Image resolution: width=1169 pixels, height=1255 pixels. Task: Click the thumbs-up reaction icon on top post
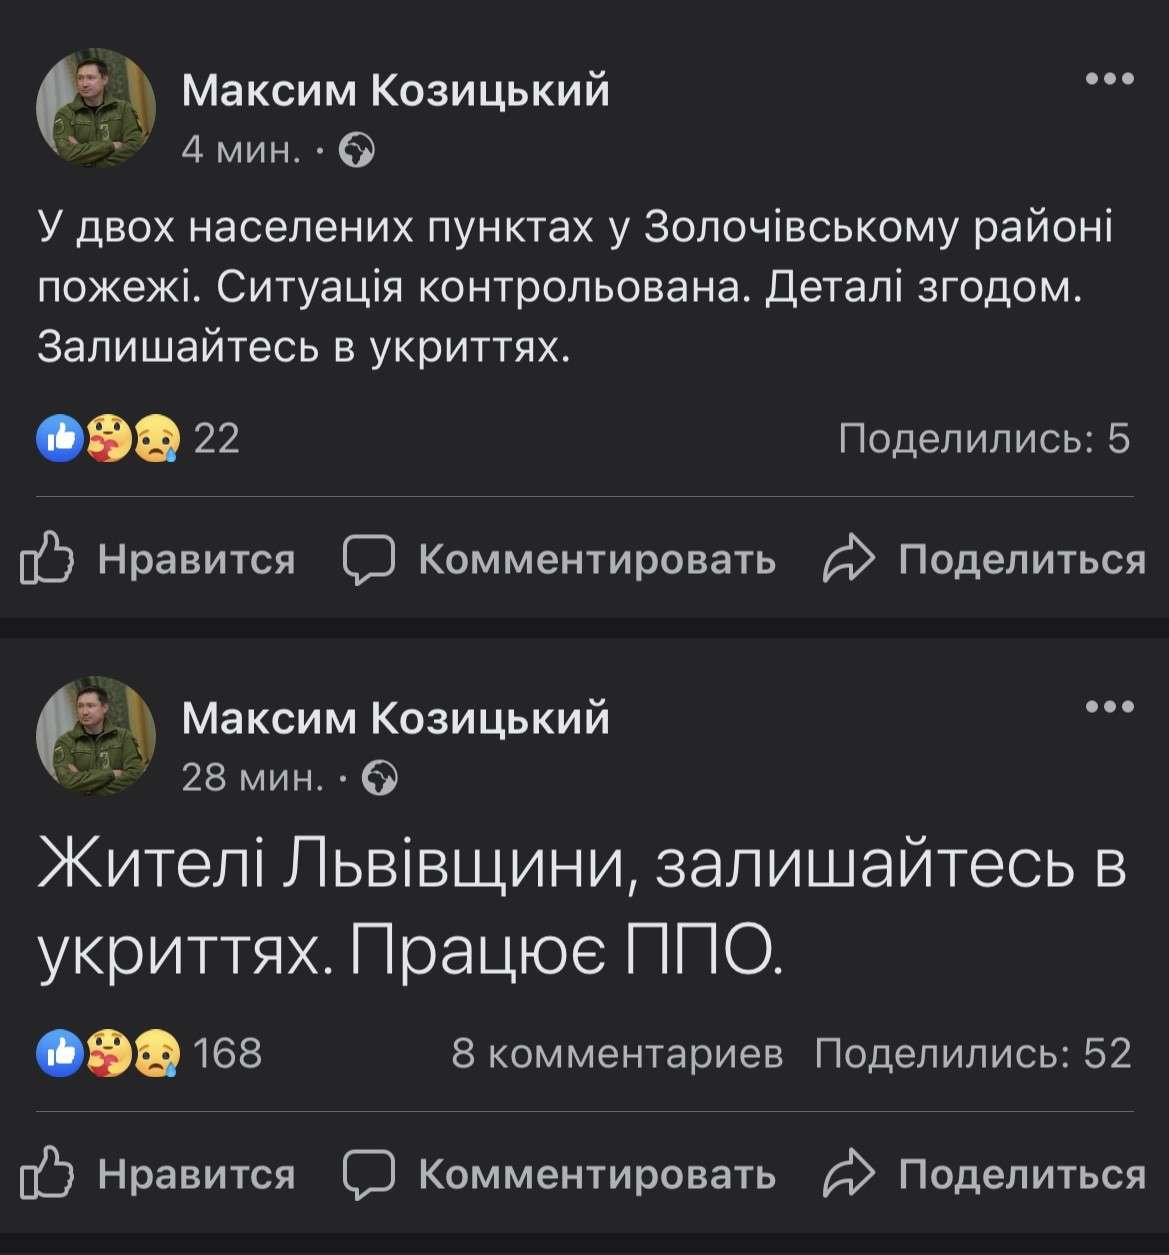click(60, 436)
